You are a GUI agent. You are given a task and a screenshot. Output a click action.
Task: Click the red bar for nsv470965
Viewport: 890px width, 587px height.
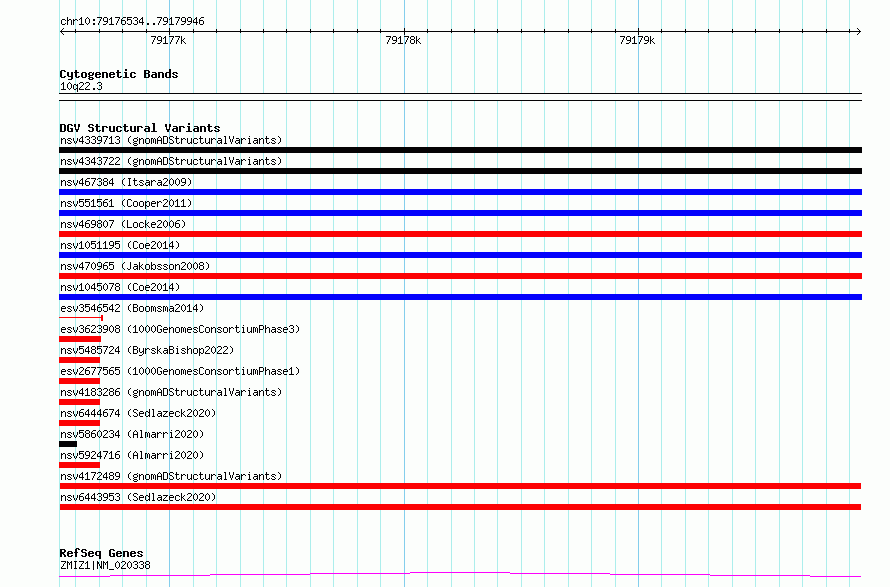[x=460, y=276]
